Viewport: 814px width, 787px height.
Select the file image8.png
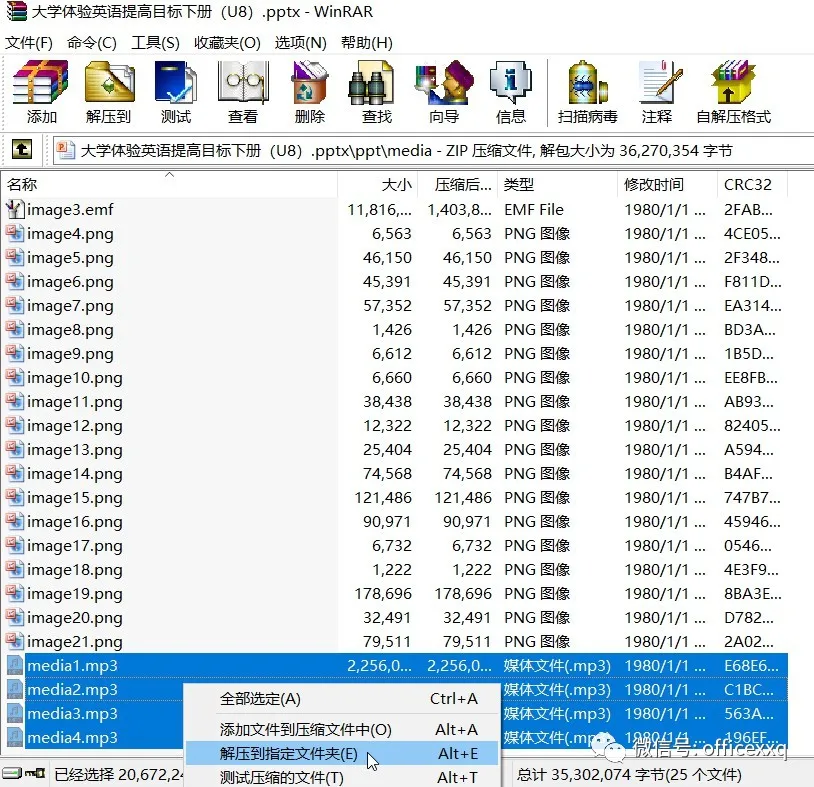[70, 329]
